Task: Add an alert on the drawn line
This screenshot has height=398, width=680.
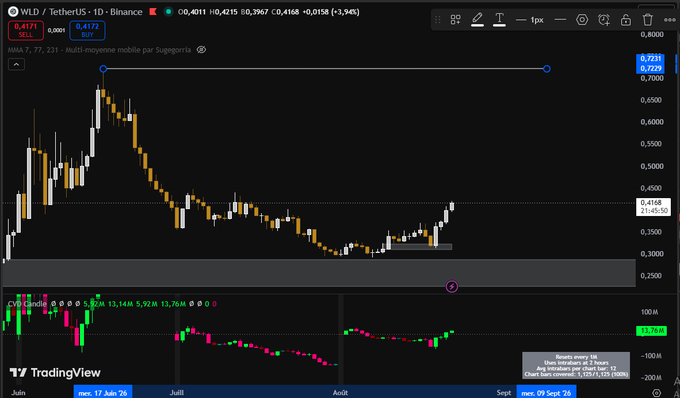Action: coord(604,20)
